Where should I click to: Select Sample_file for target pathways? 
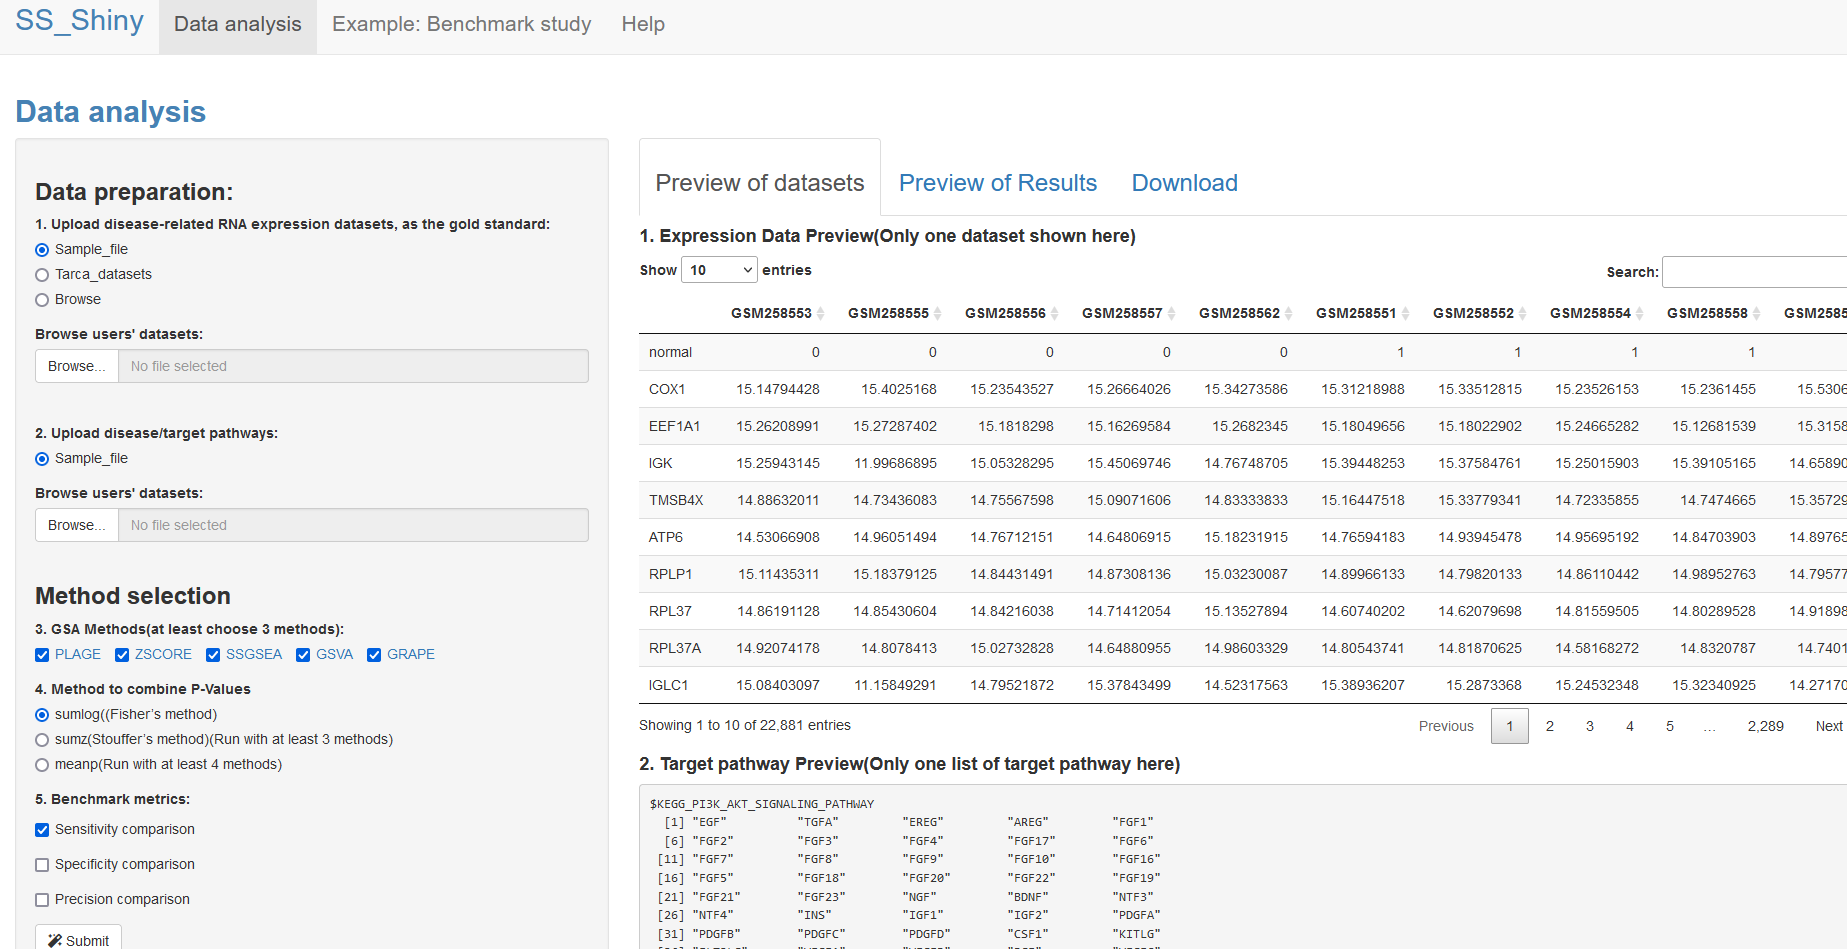coord(42,459)
